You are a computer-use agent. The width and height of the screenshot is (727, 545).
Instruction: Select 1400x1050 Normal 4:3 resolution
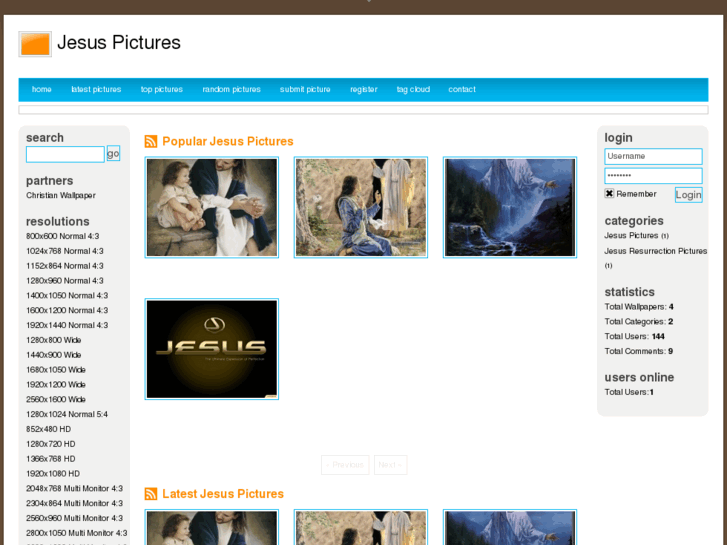(67, 295)
